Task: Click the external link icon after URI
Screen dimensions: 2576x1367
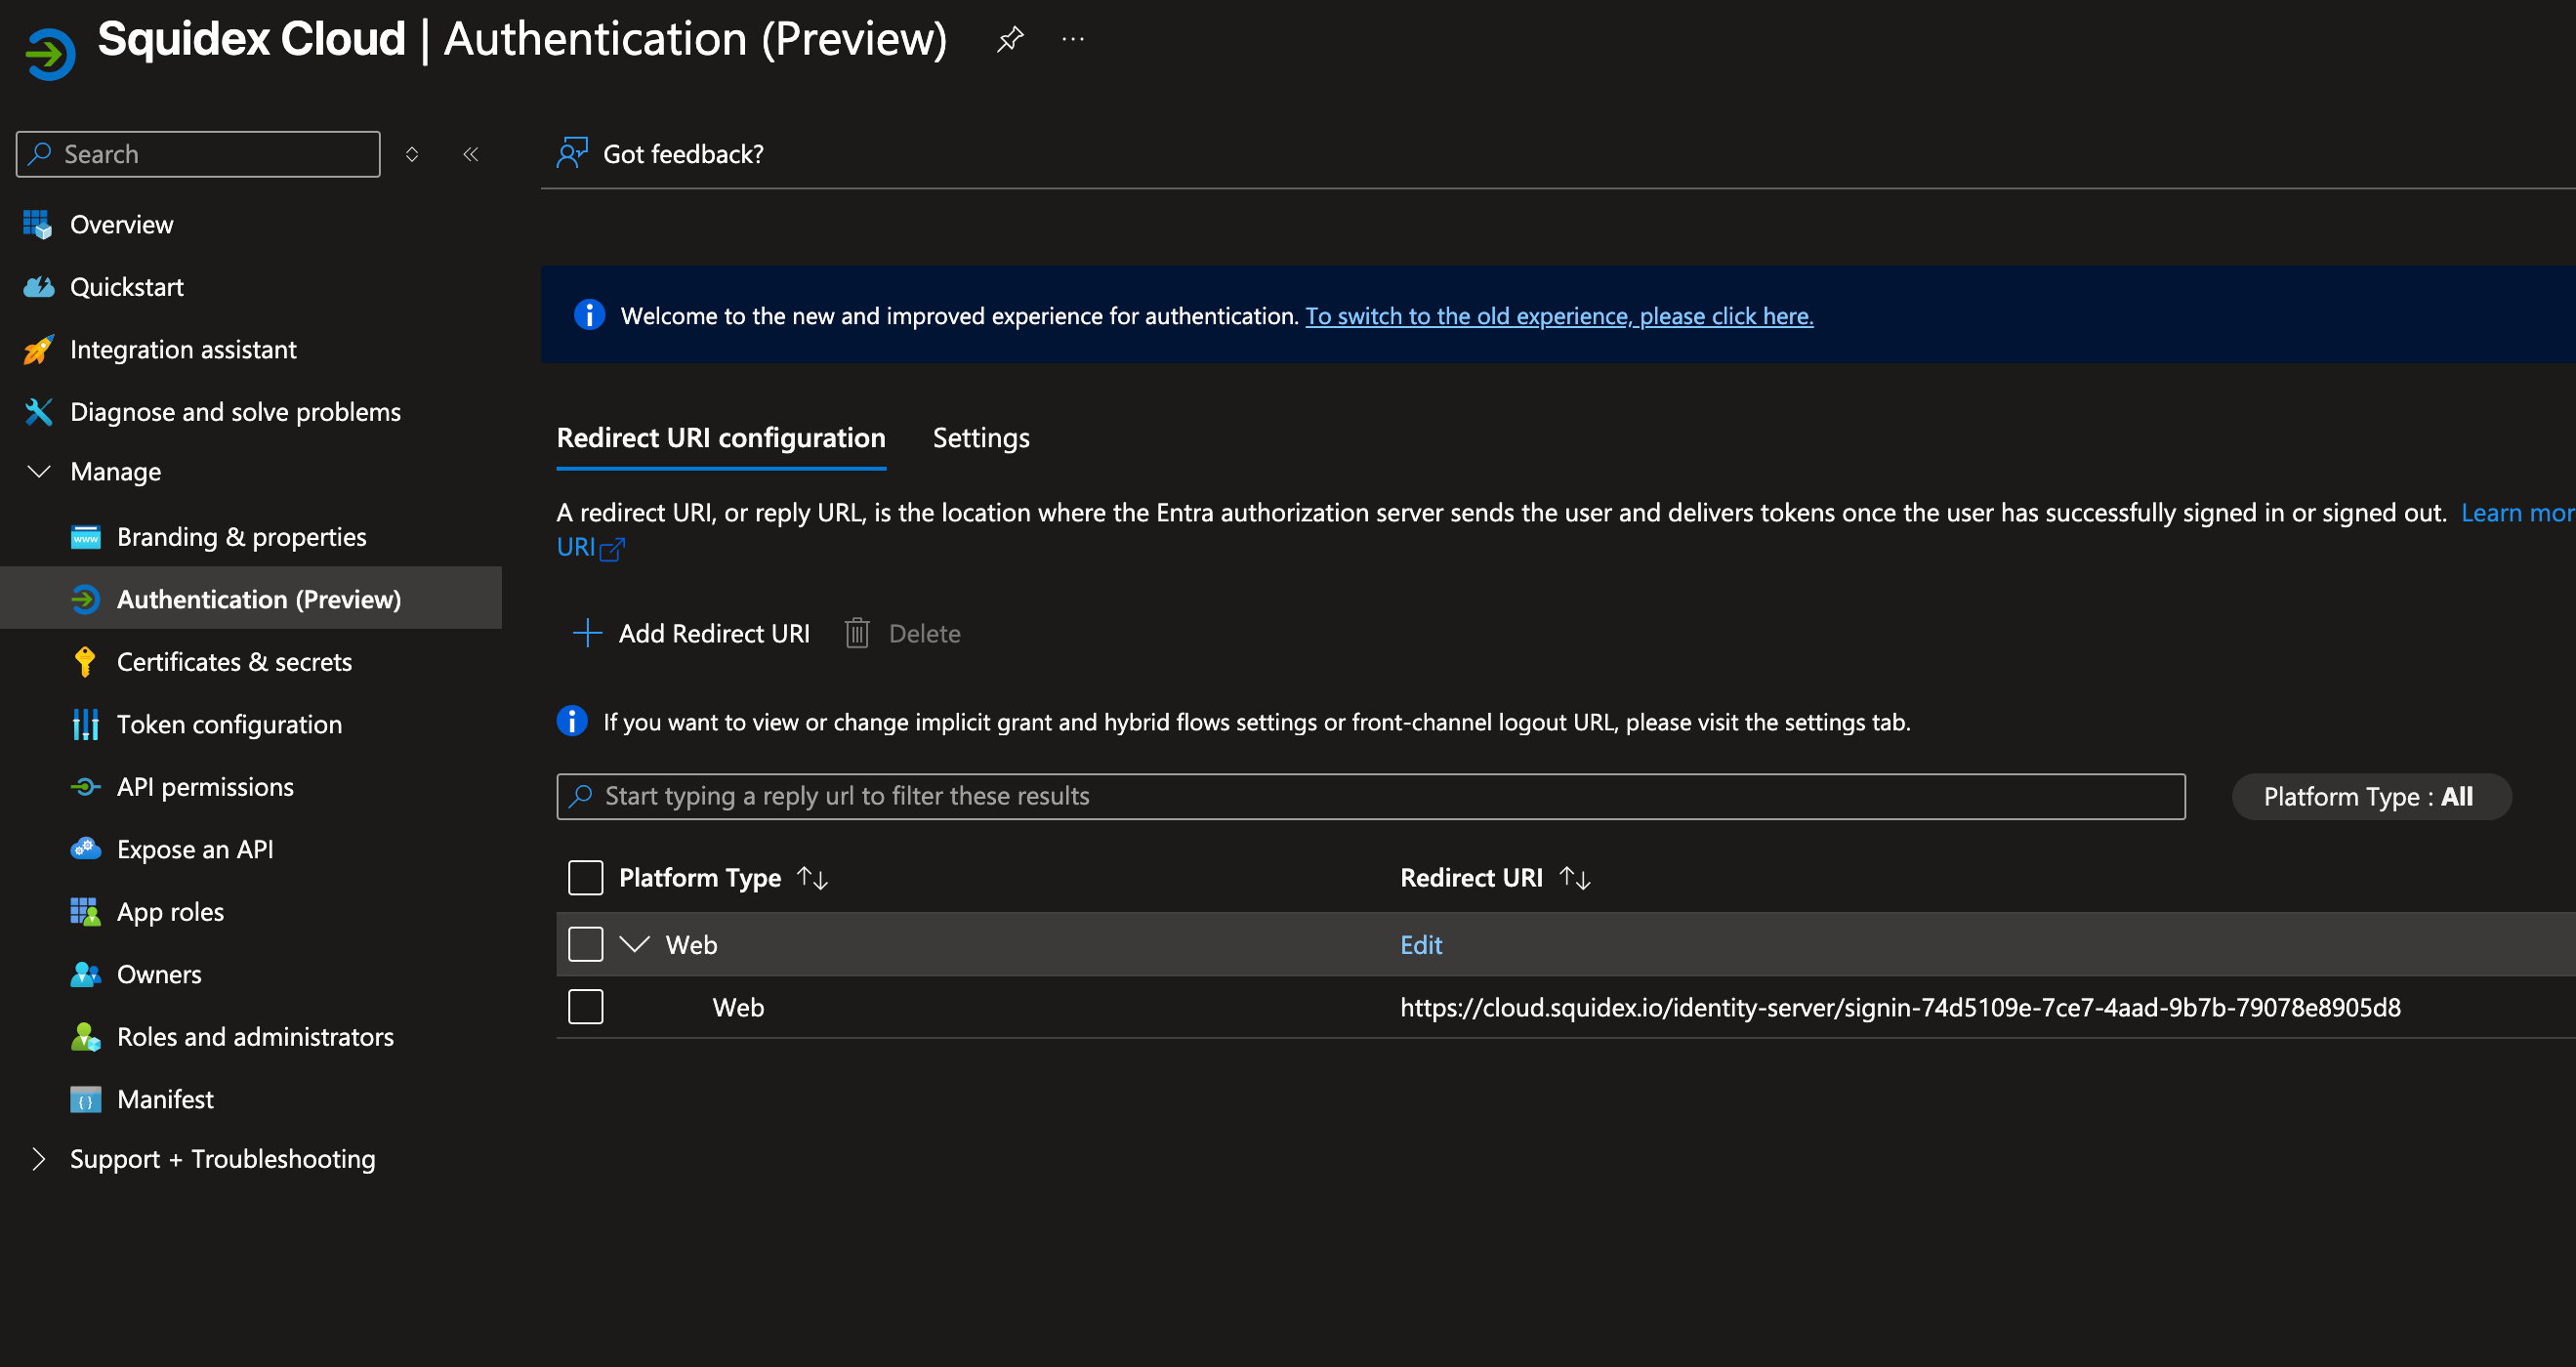Action: [x=612, y=548]
